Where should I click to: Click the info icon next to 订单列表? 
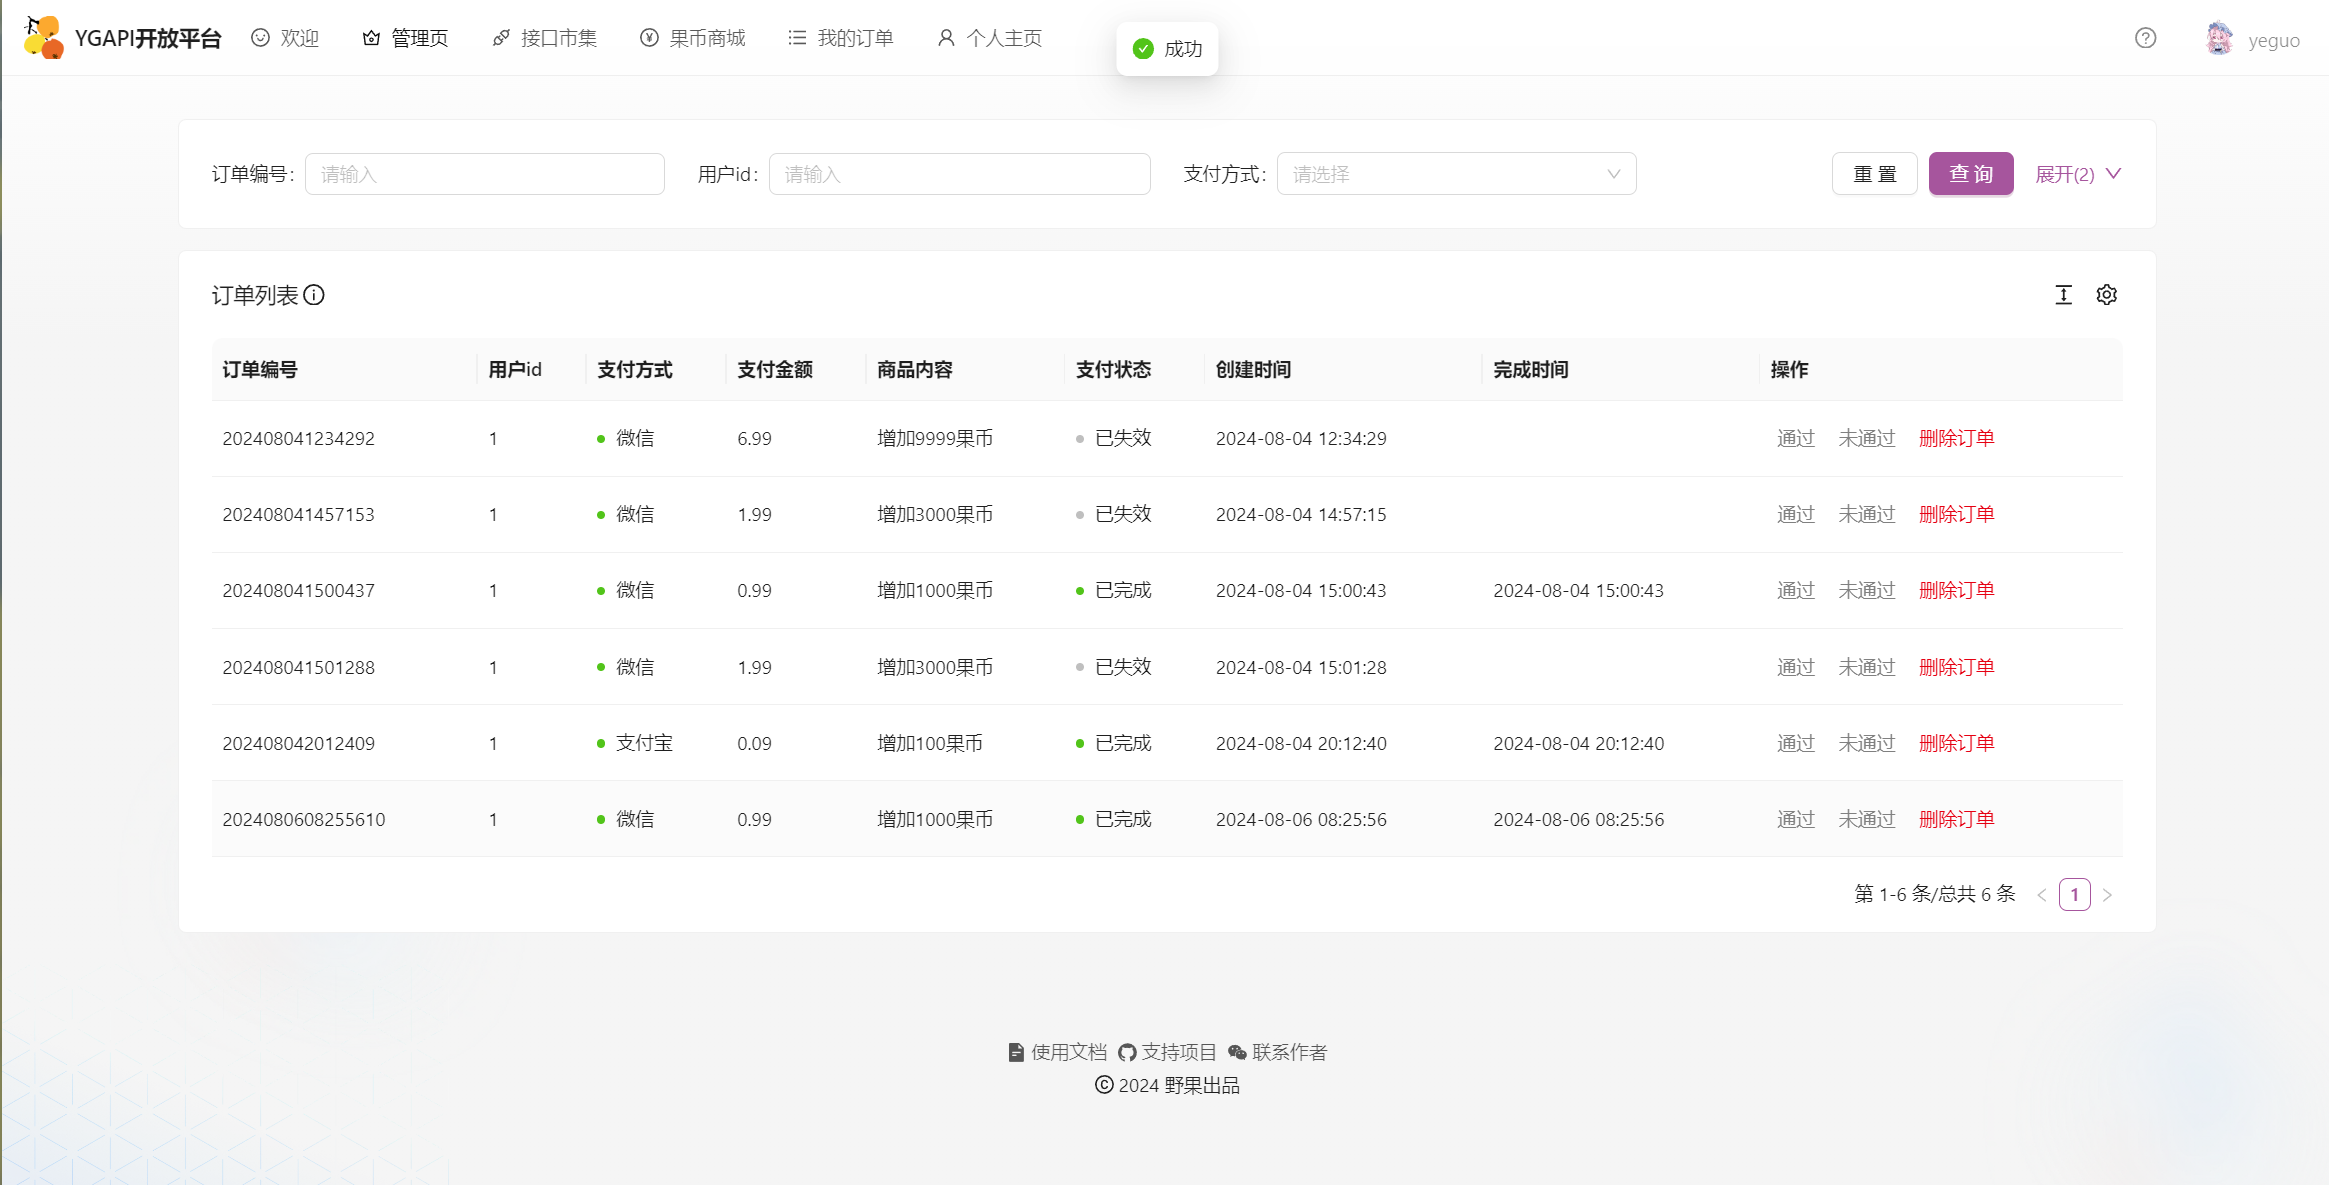click(315, 296)
